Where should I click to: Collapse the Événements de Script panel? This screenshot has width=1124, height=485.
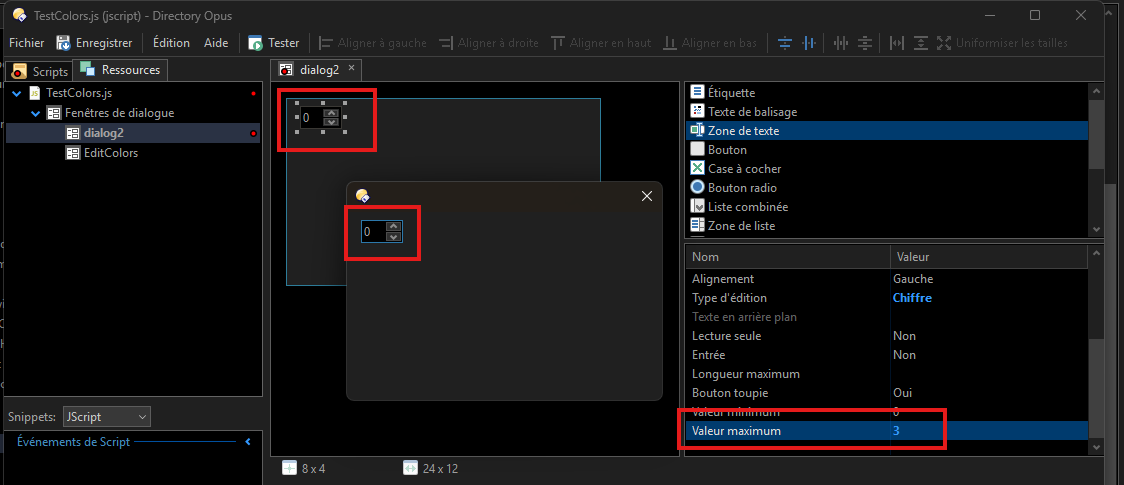pyautogui.click(x=248, y=441)
